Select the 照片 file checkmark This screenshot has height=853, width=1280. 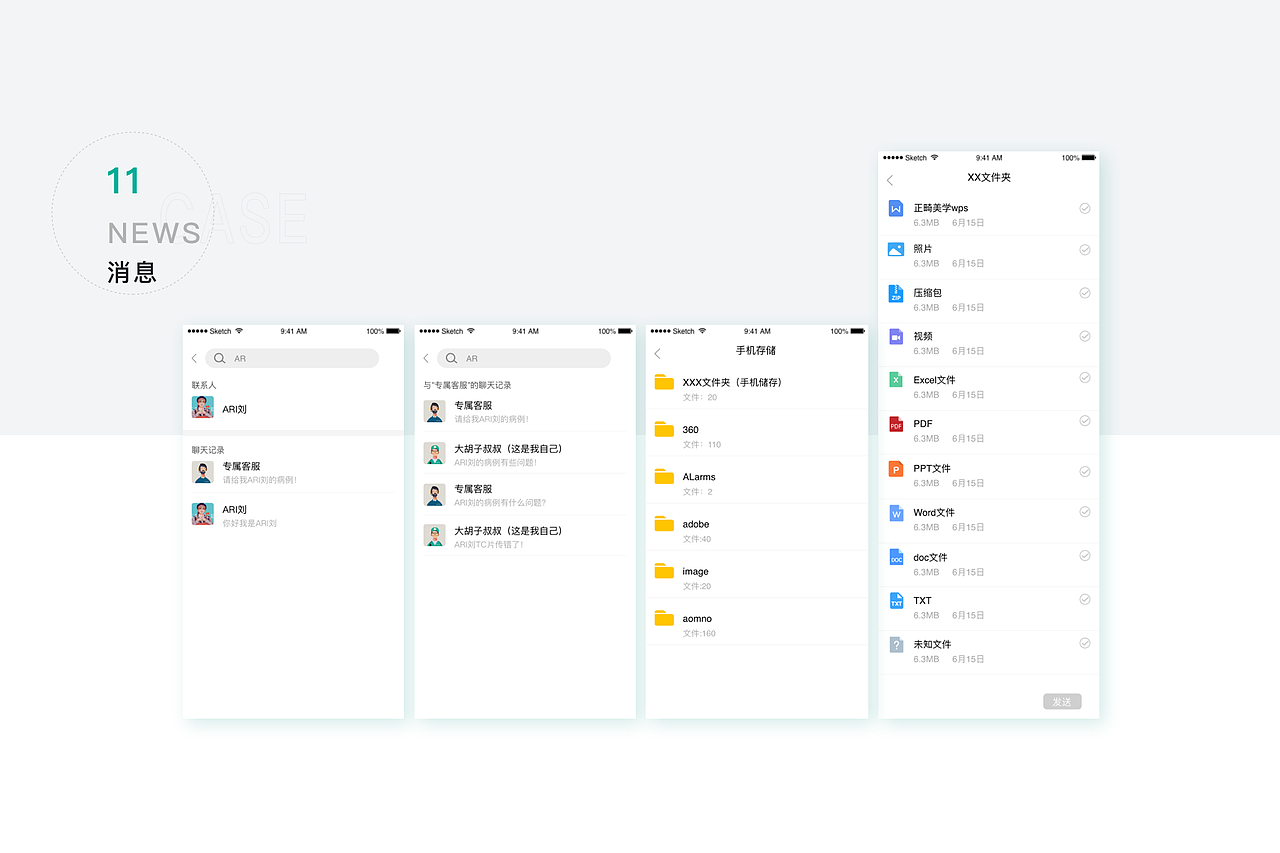1085,250
